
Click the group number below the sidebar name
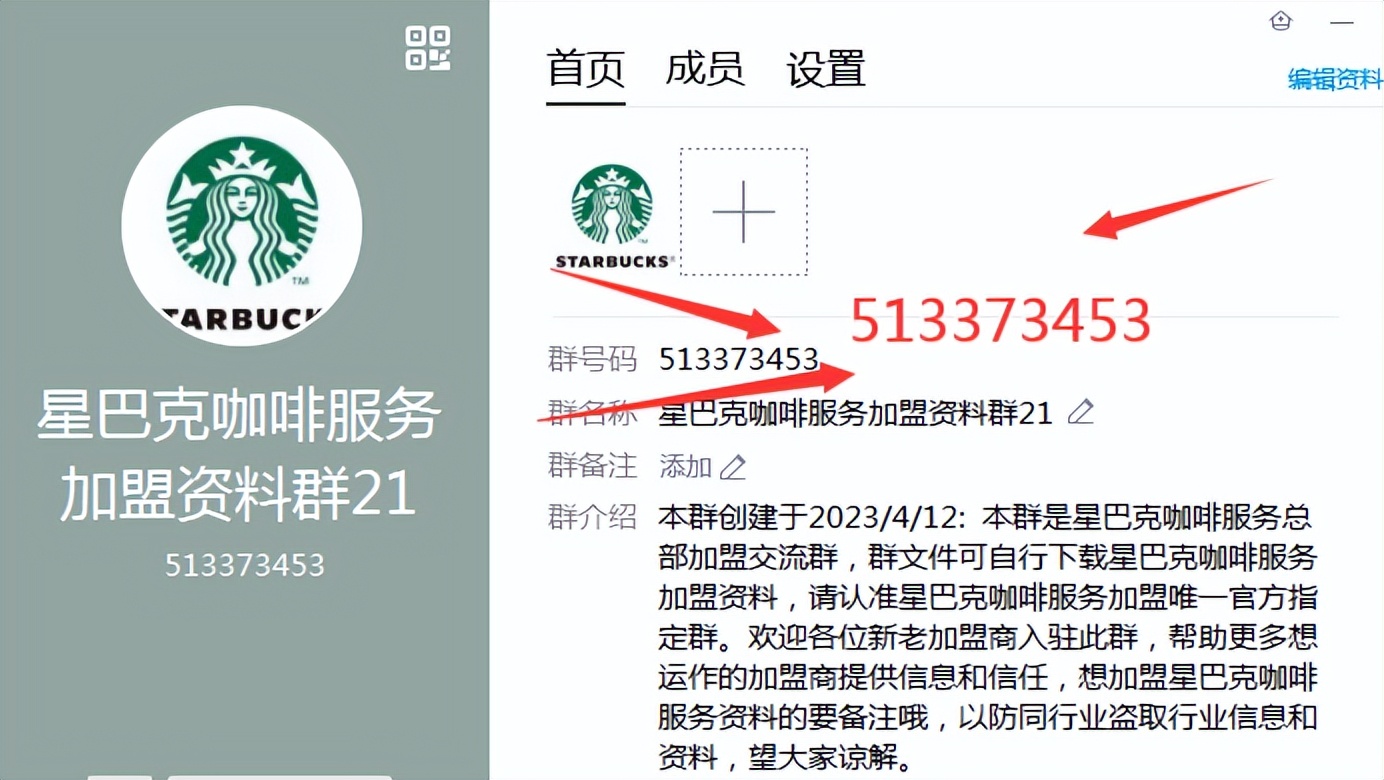pyautogui.click(x=241, y=565)
